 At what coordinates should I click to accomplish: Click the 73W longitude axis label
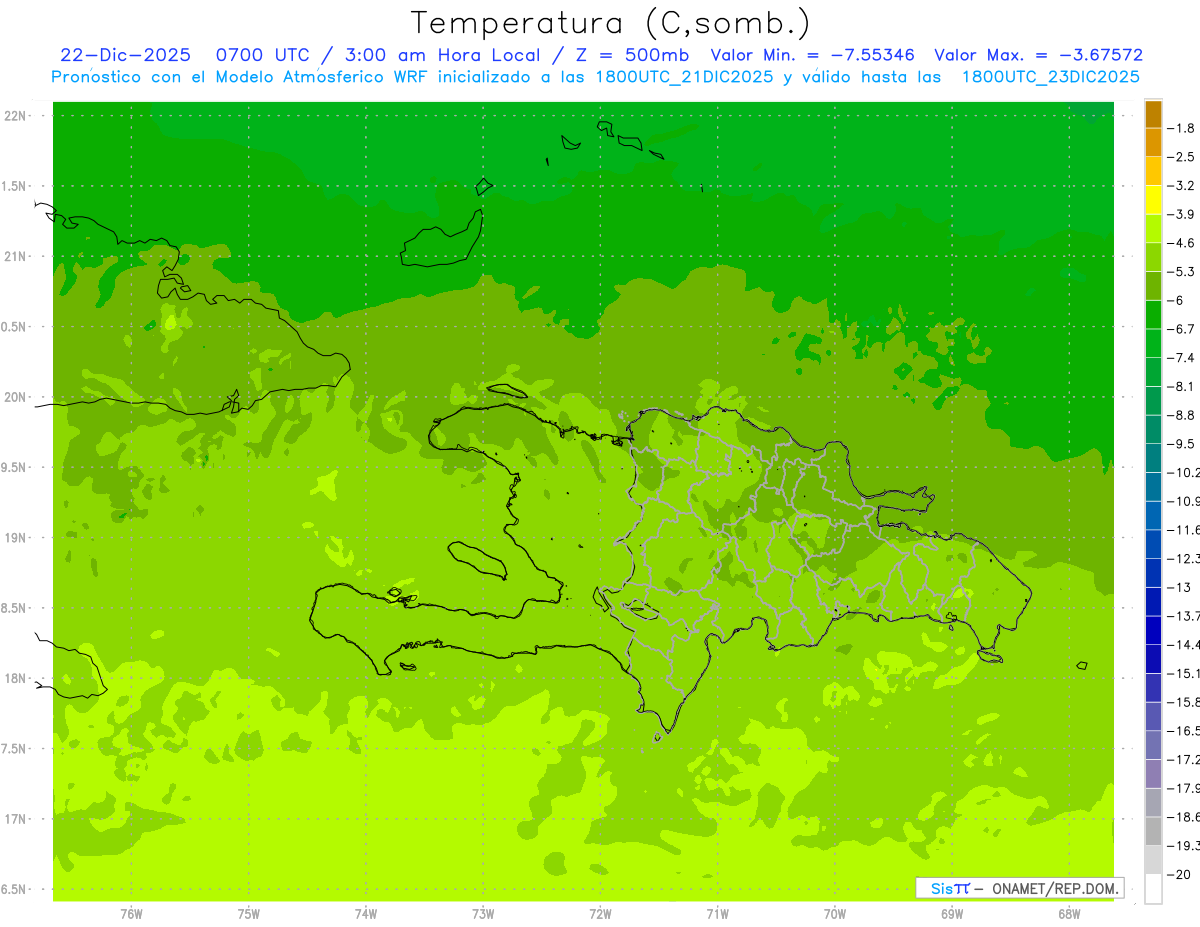tap(483, 914)
